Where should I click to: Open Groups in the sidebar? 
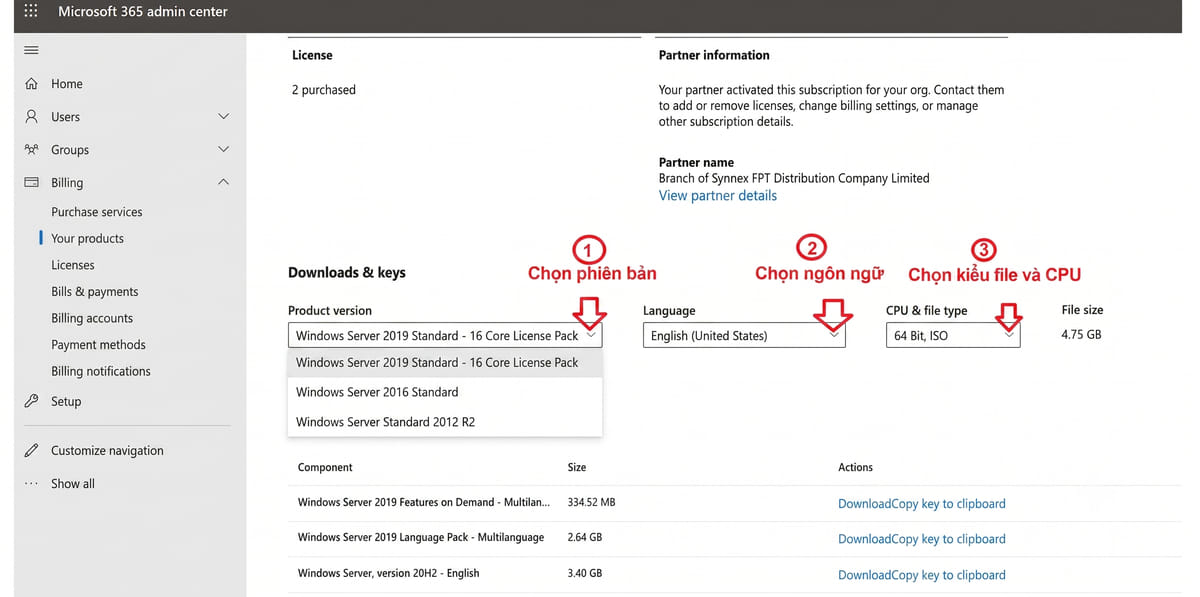coord(70,150)
